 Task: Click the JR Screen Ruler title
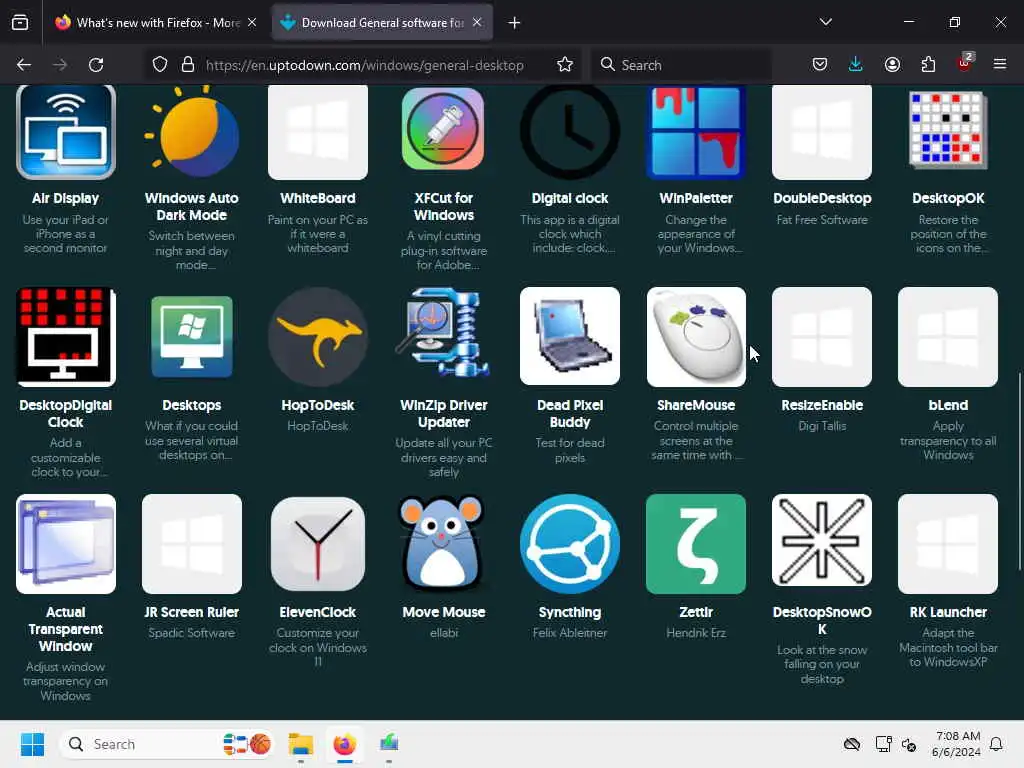(x=191, y=612)
